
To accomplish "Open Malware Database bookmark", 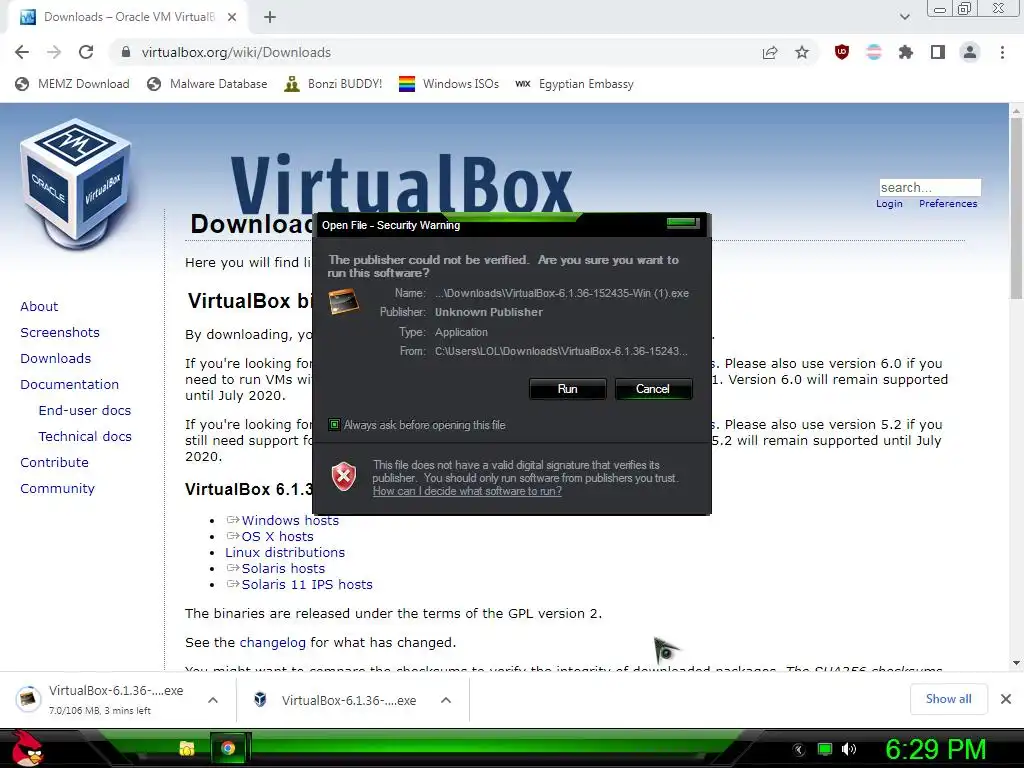I will (x=207, y=84).
